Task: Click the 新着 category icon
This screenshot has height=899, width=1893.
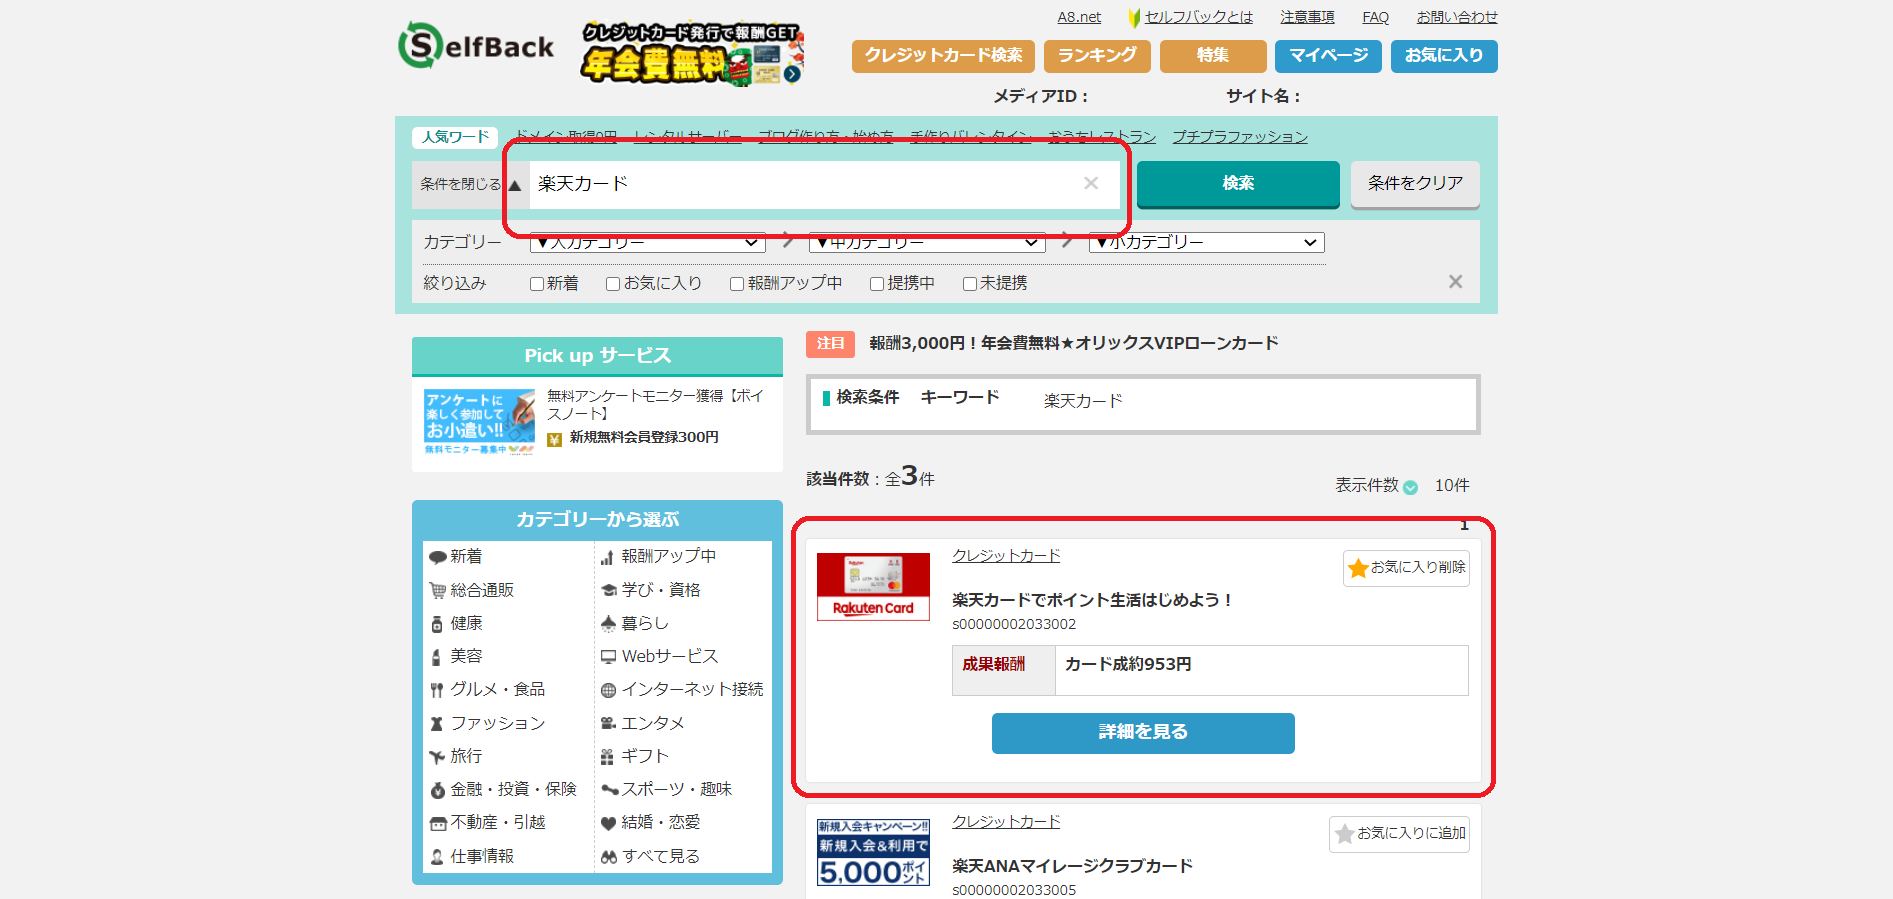Action: click(437, 557)
